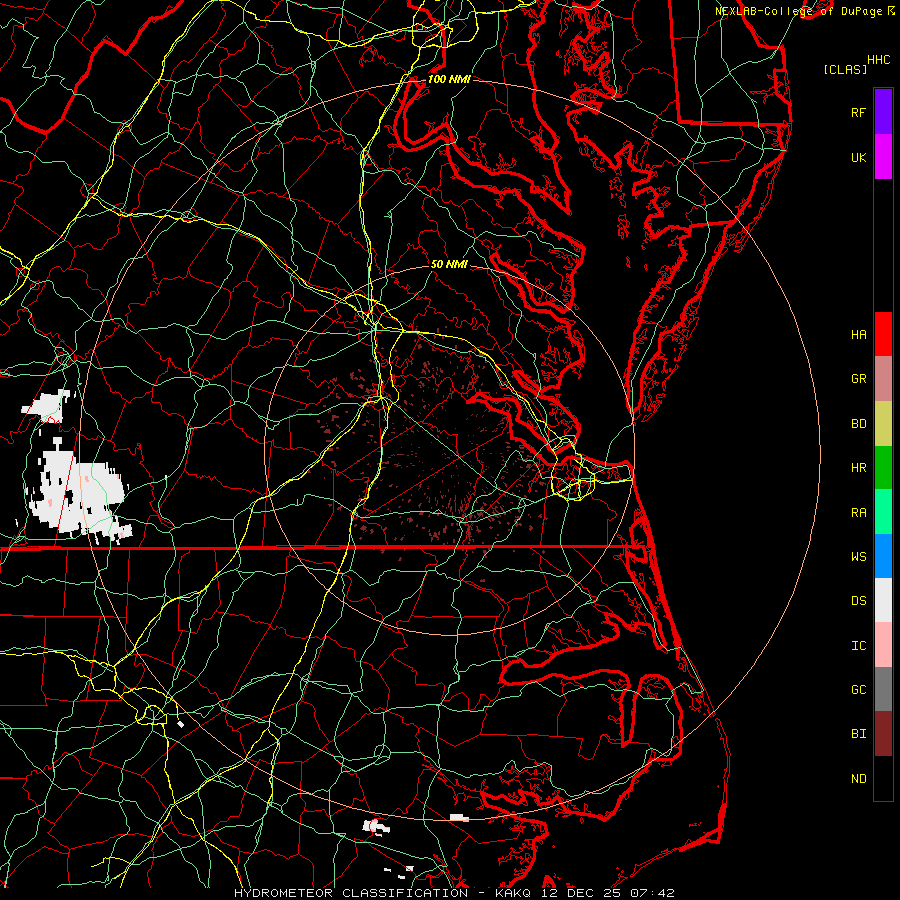900x900 pixels.
Task: Click the RA legend label
Action: (x=858, y=512)
